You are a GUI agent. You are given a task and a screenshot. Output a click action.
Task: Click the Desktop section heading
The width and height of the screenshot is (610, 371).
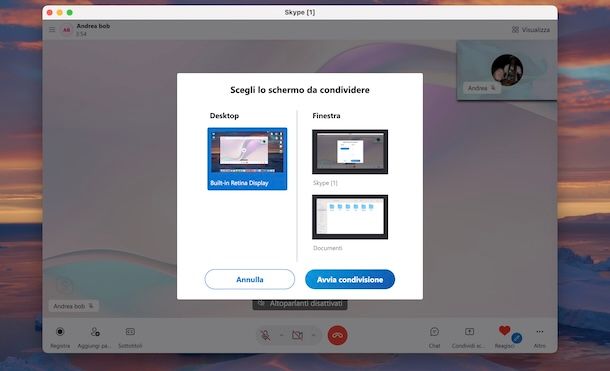(224, 116)
